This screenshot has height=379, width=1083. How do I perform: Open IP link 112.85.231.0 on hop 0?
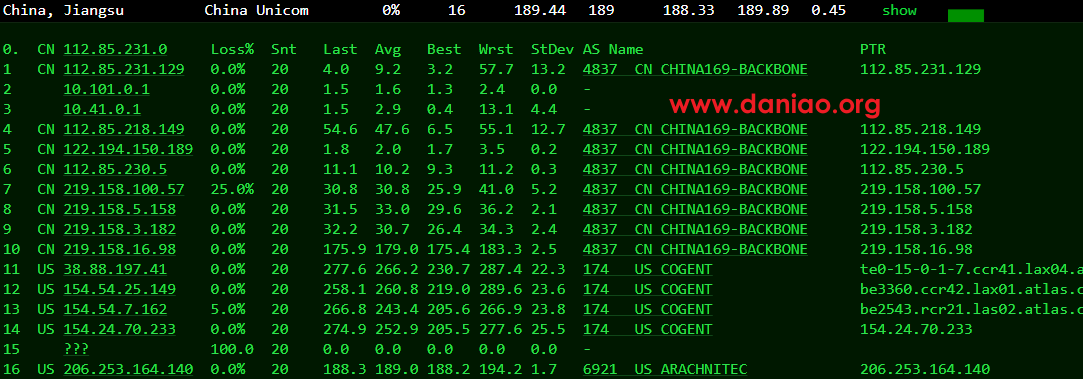[115, 50]
